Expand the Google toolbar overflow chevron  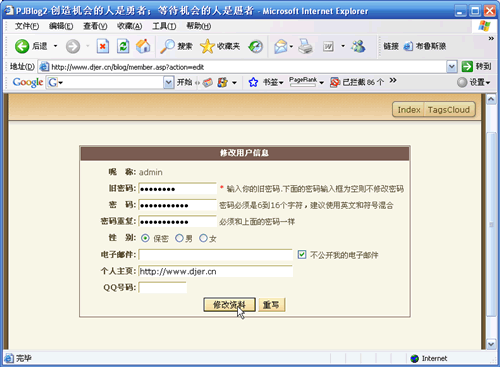[393, 80]
